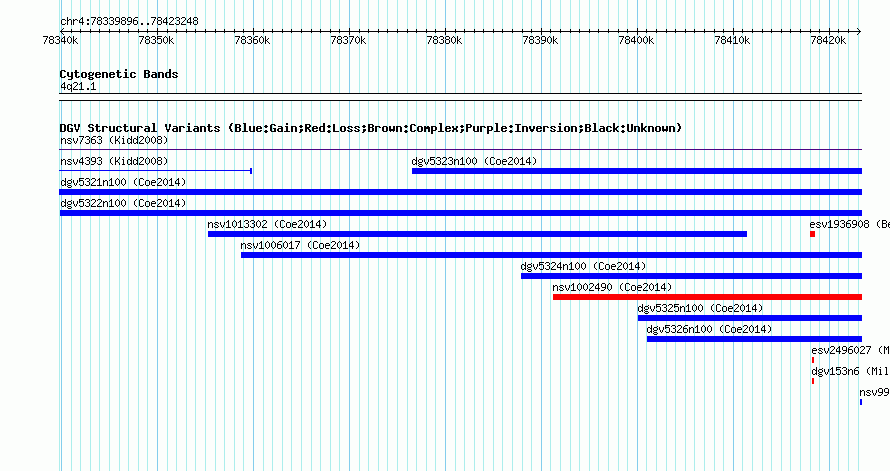This screenshot has height=471, width=890.
Task: Open the dgv5325n100 (Coe2014) label
Action: tap(700, 308)
